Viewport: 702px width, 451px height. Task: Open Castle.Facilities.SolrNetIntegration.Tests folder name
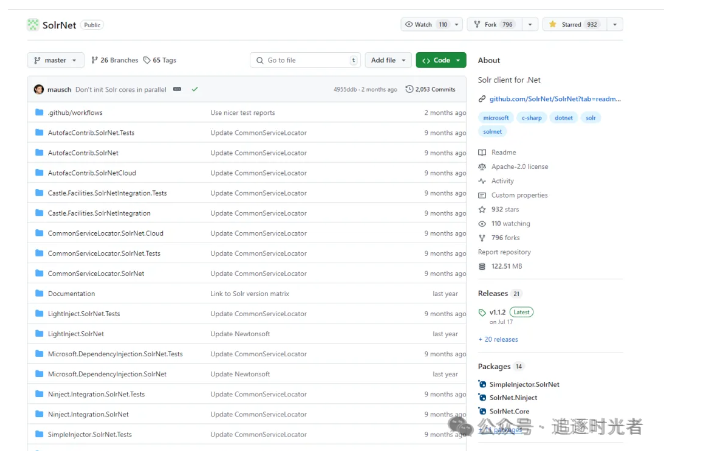[x=107, y=193]
